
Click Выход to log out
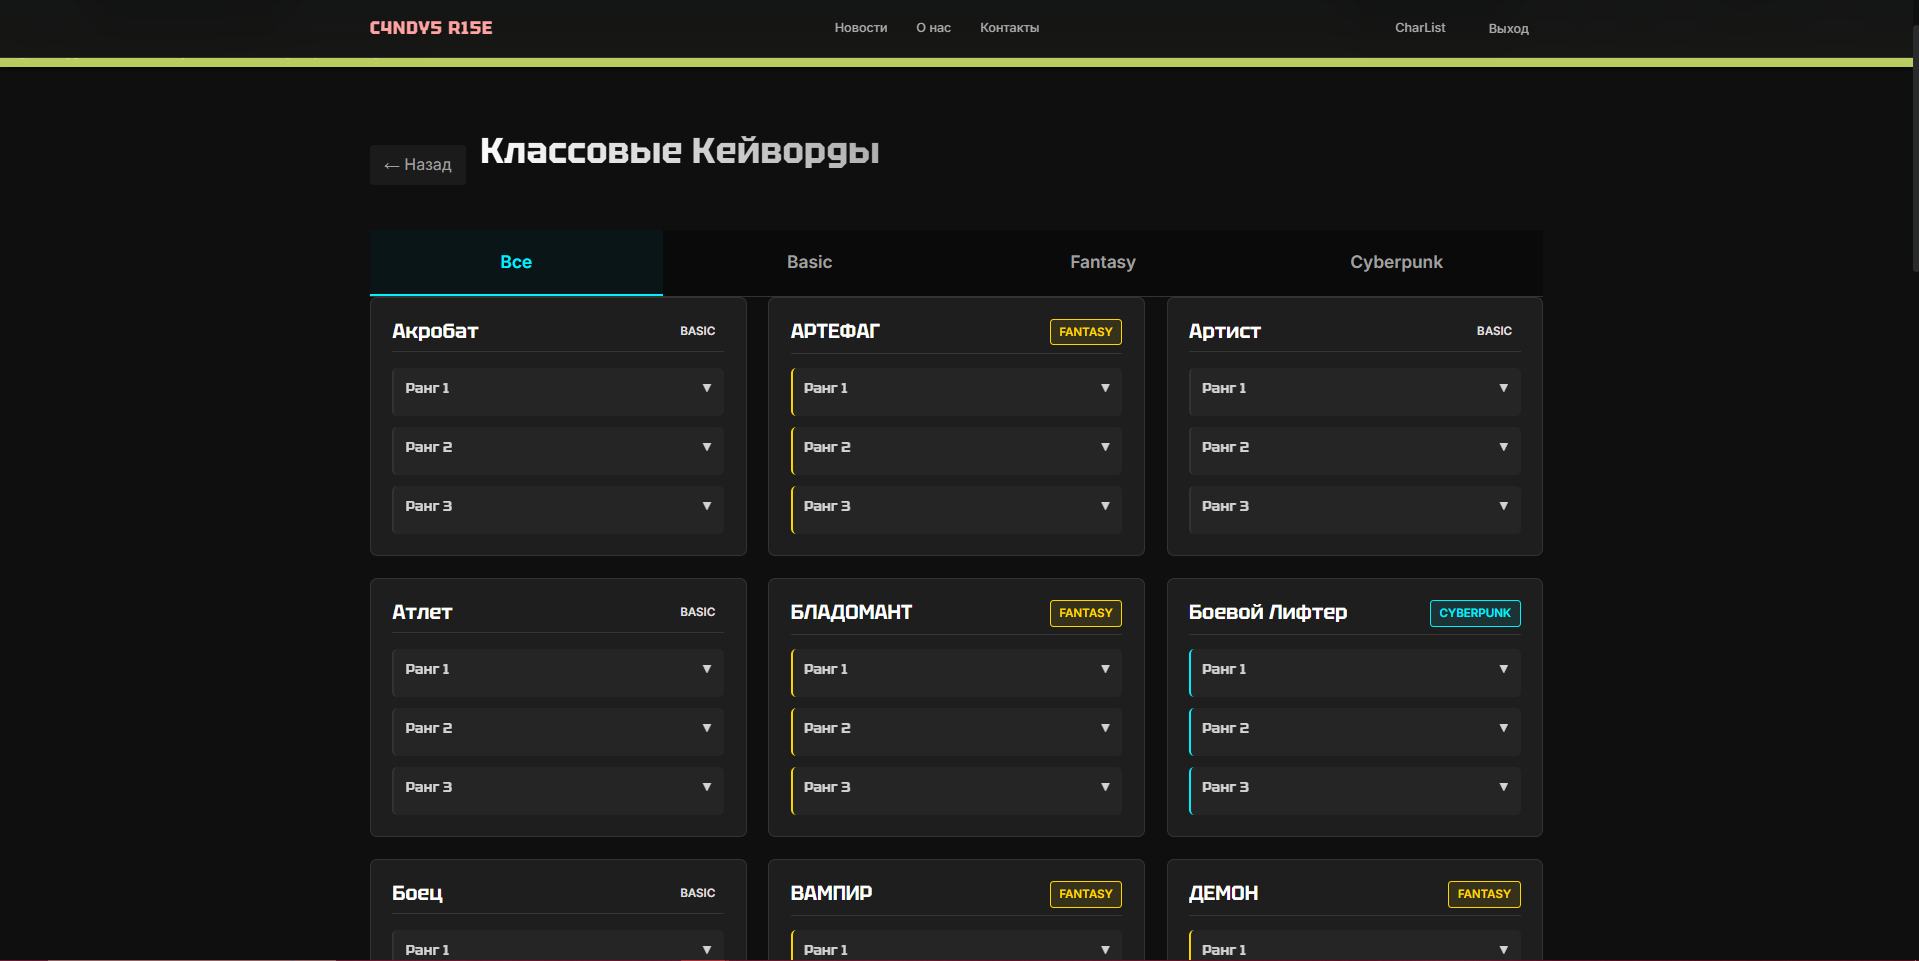[x=1508, y=29]
